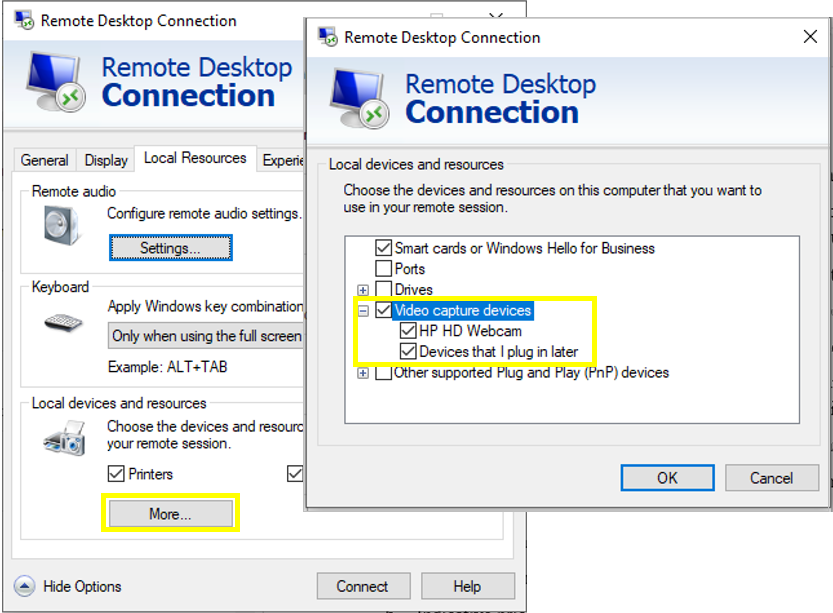Viewport: 833px width, 613px height.
Task: Click the front dialog title bar icon
Action: pyautogui.click(x=327, y=37)
